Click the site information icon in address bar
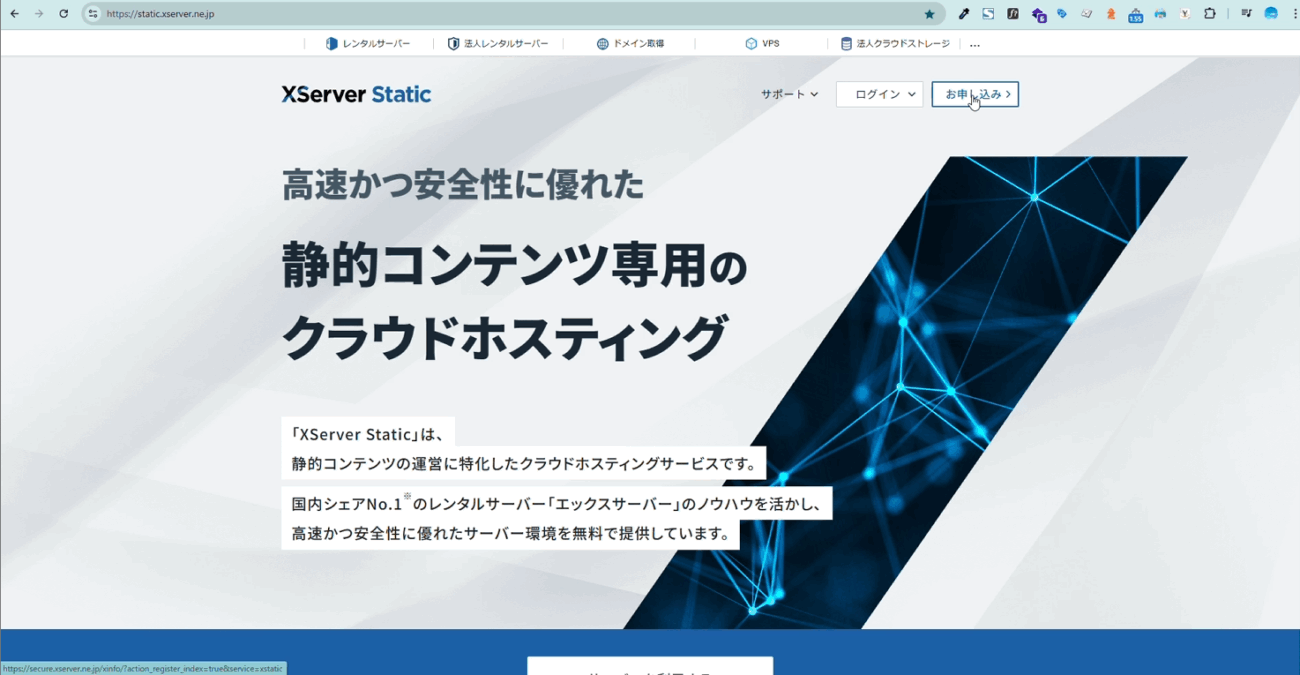 93,14
